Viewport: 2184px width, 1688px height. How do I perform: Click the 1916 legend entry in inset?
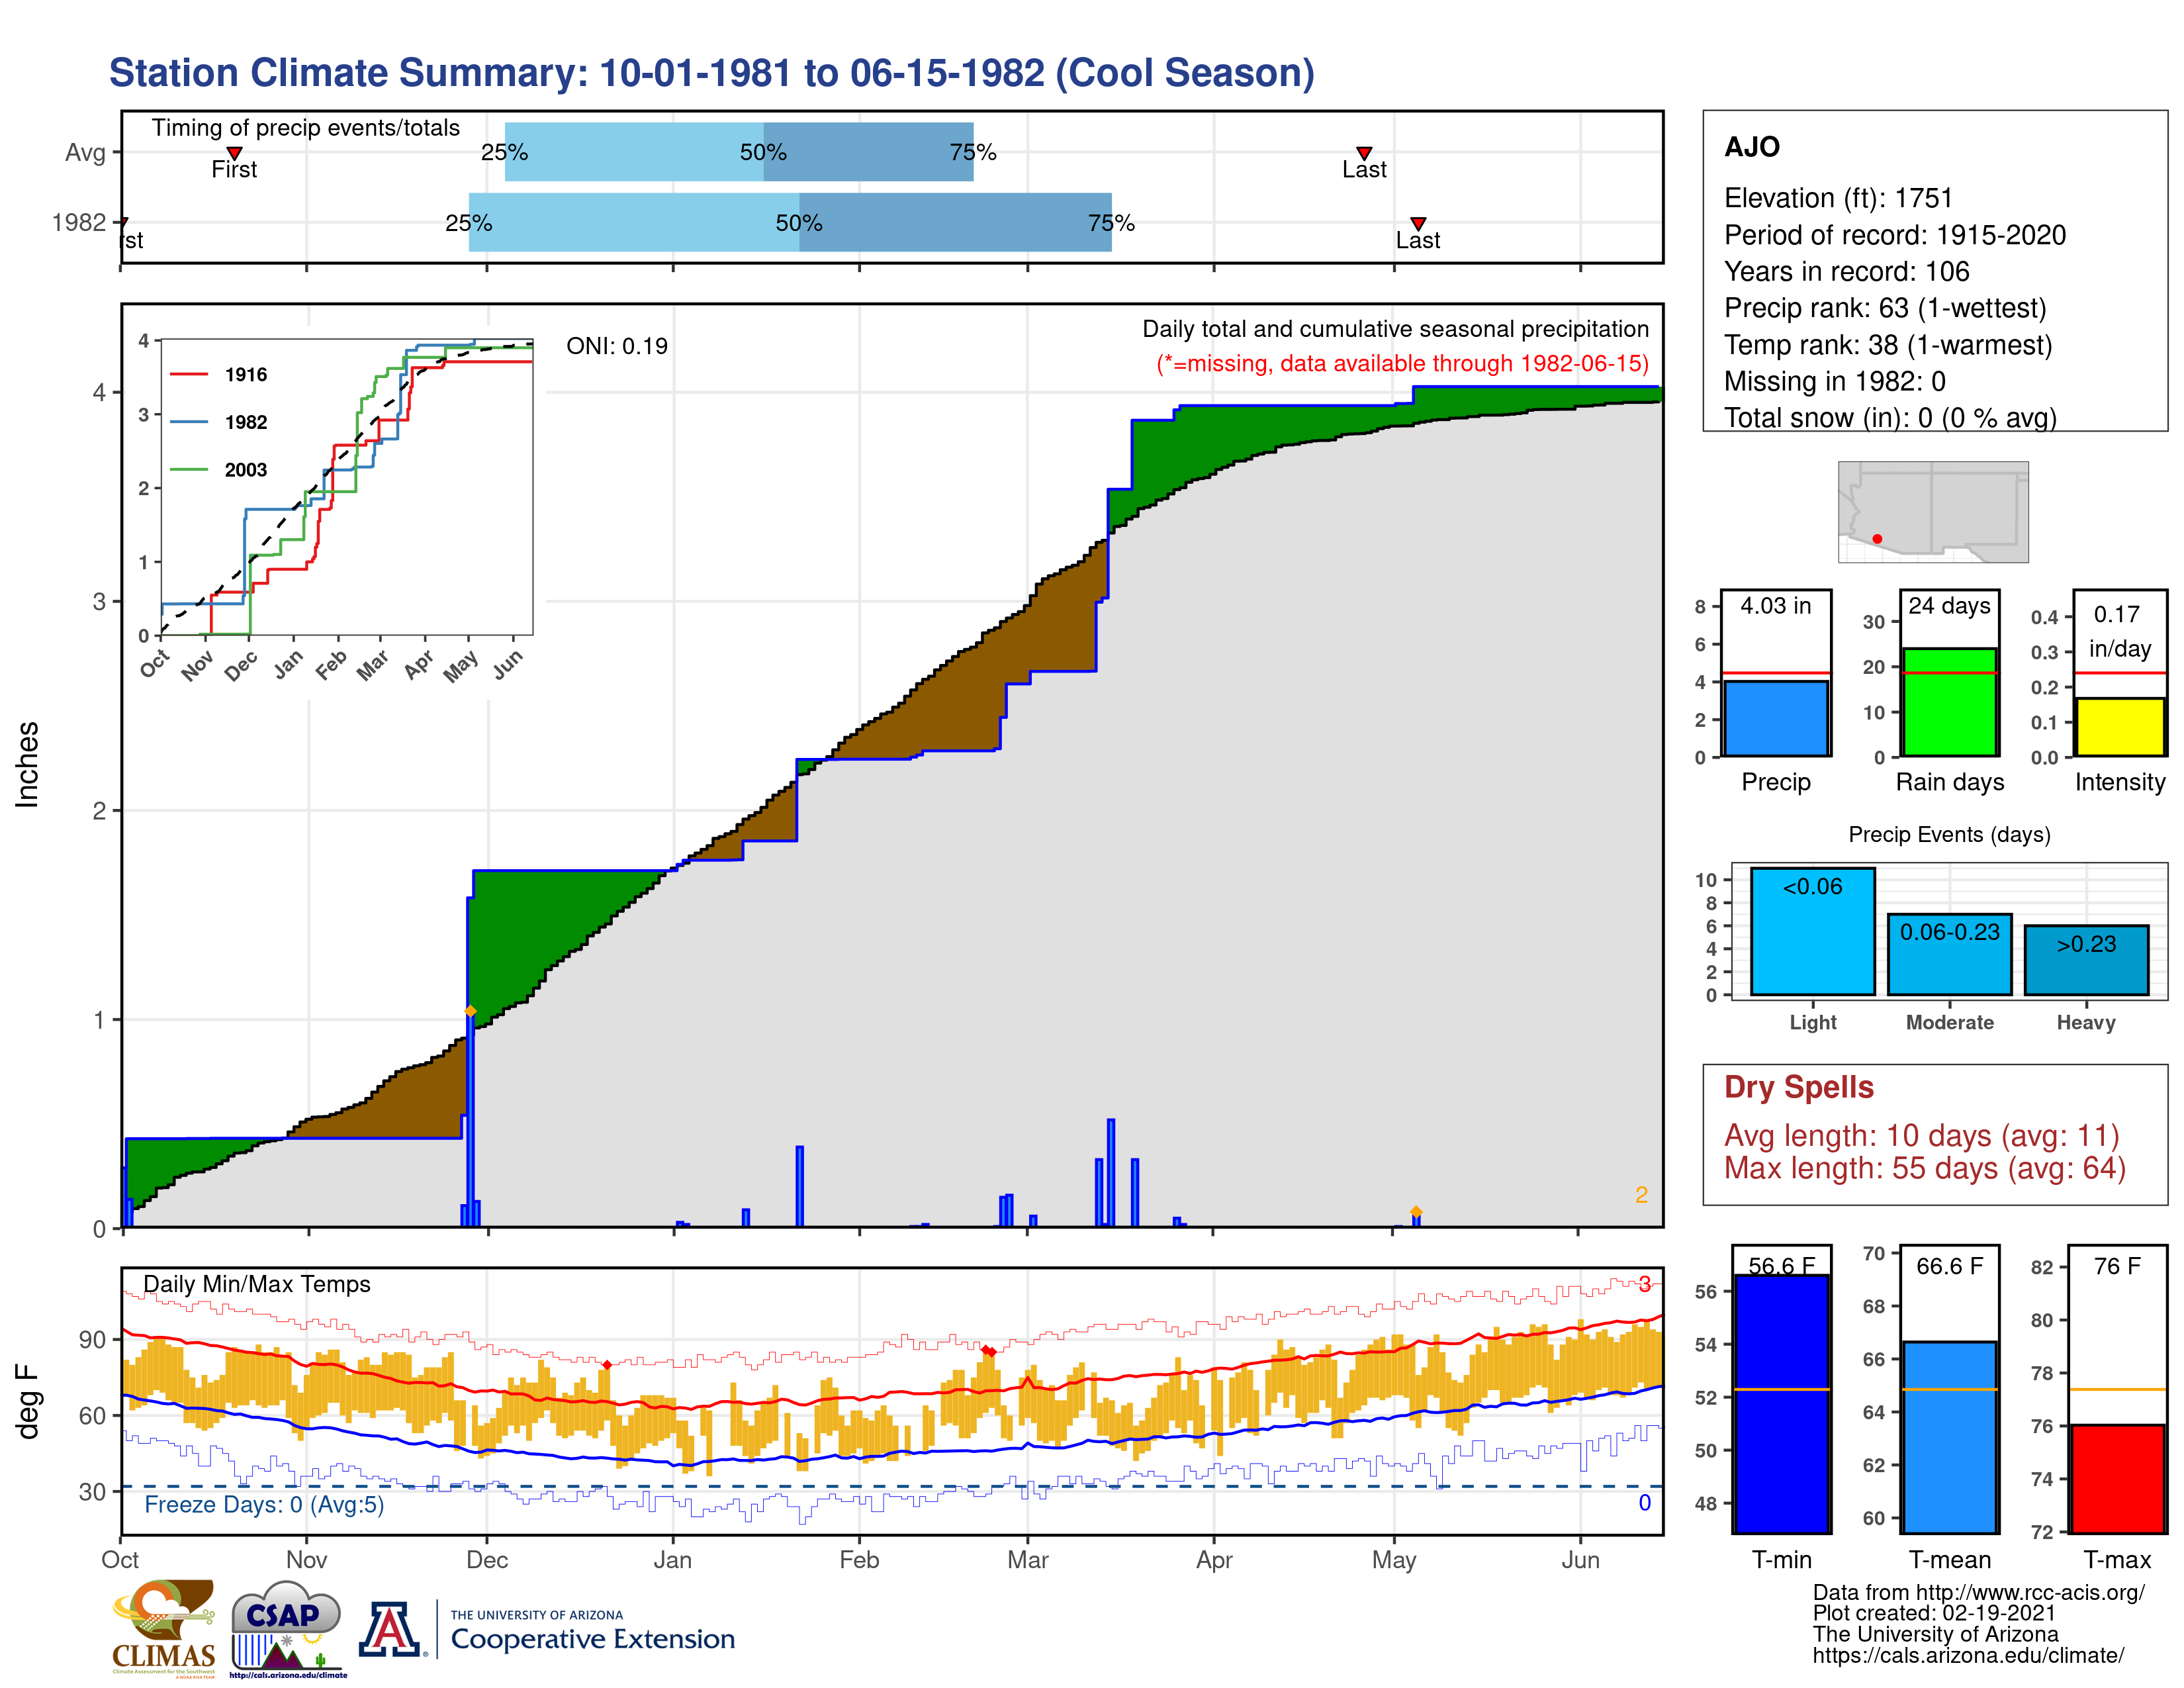click(219, 375)
